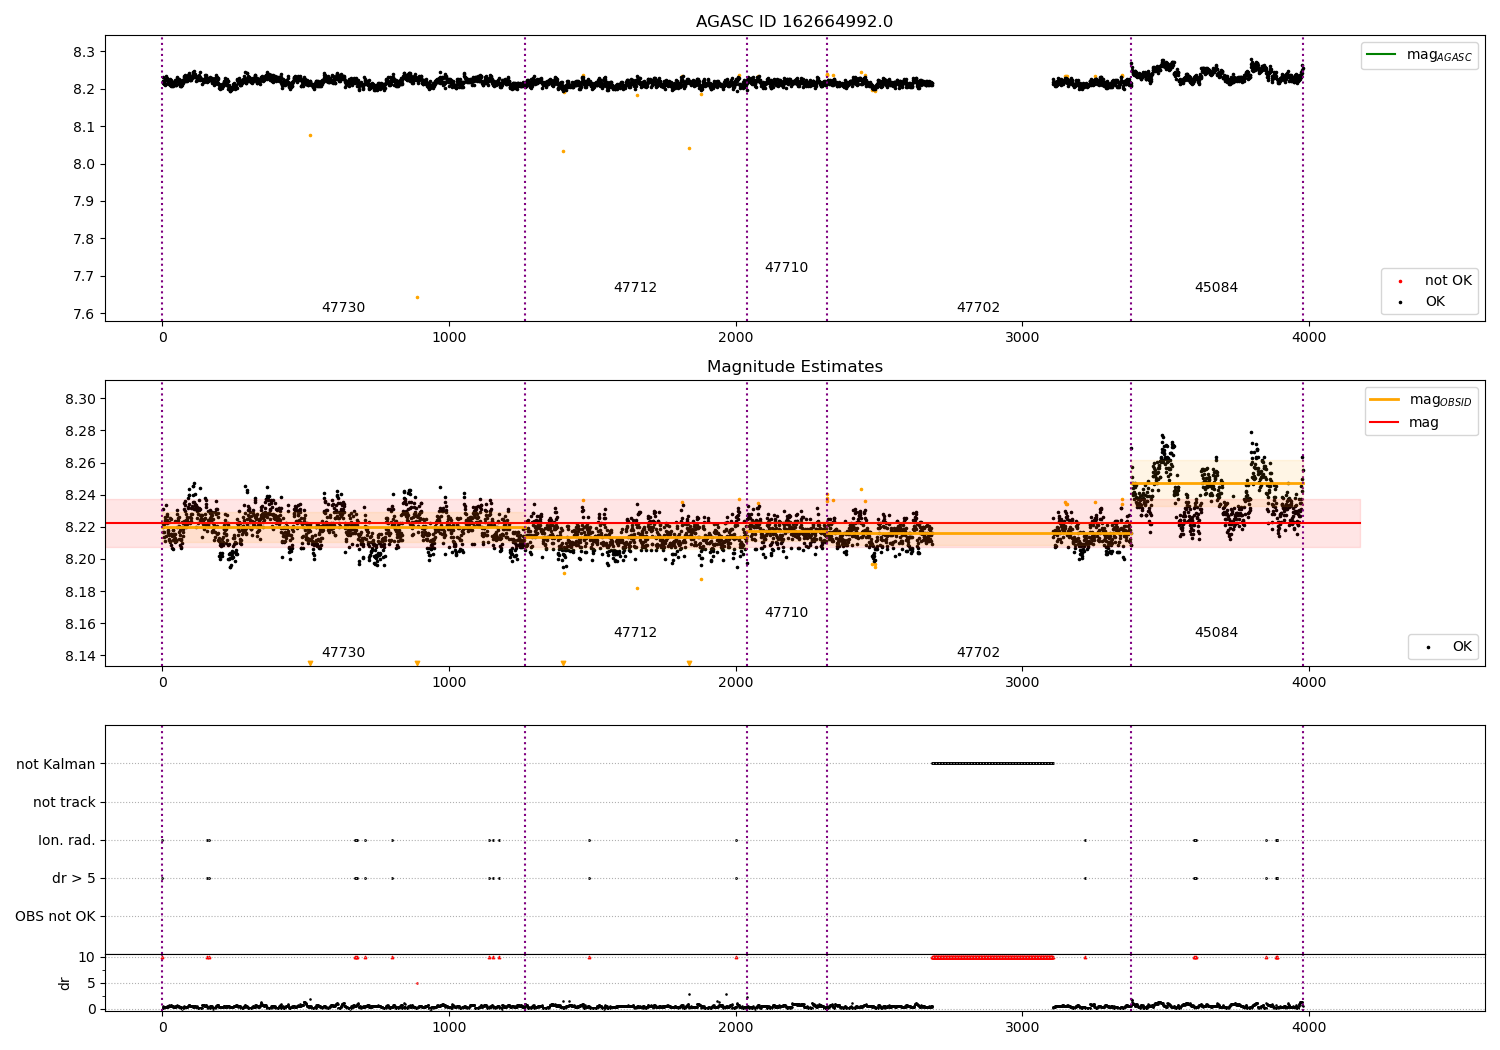The height and width of the screenshot is (1050, 1500).
Task: Click 'OK' legend label in Magnitude Estimates plot
Action: coord(1462,647)
